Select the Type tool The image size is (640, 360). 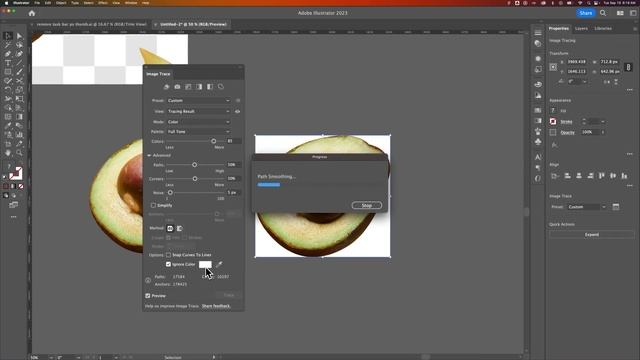(x=8, y=63)
